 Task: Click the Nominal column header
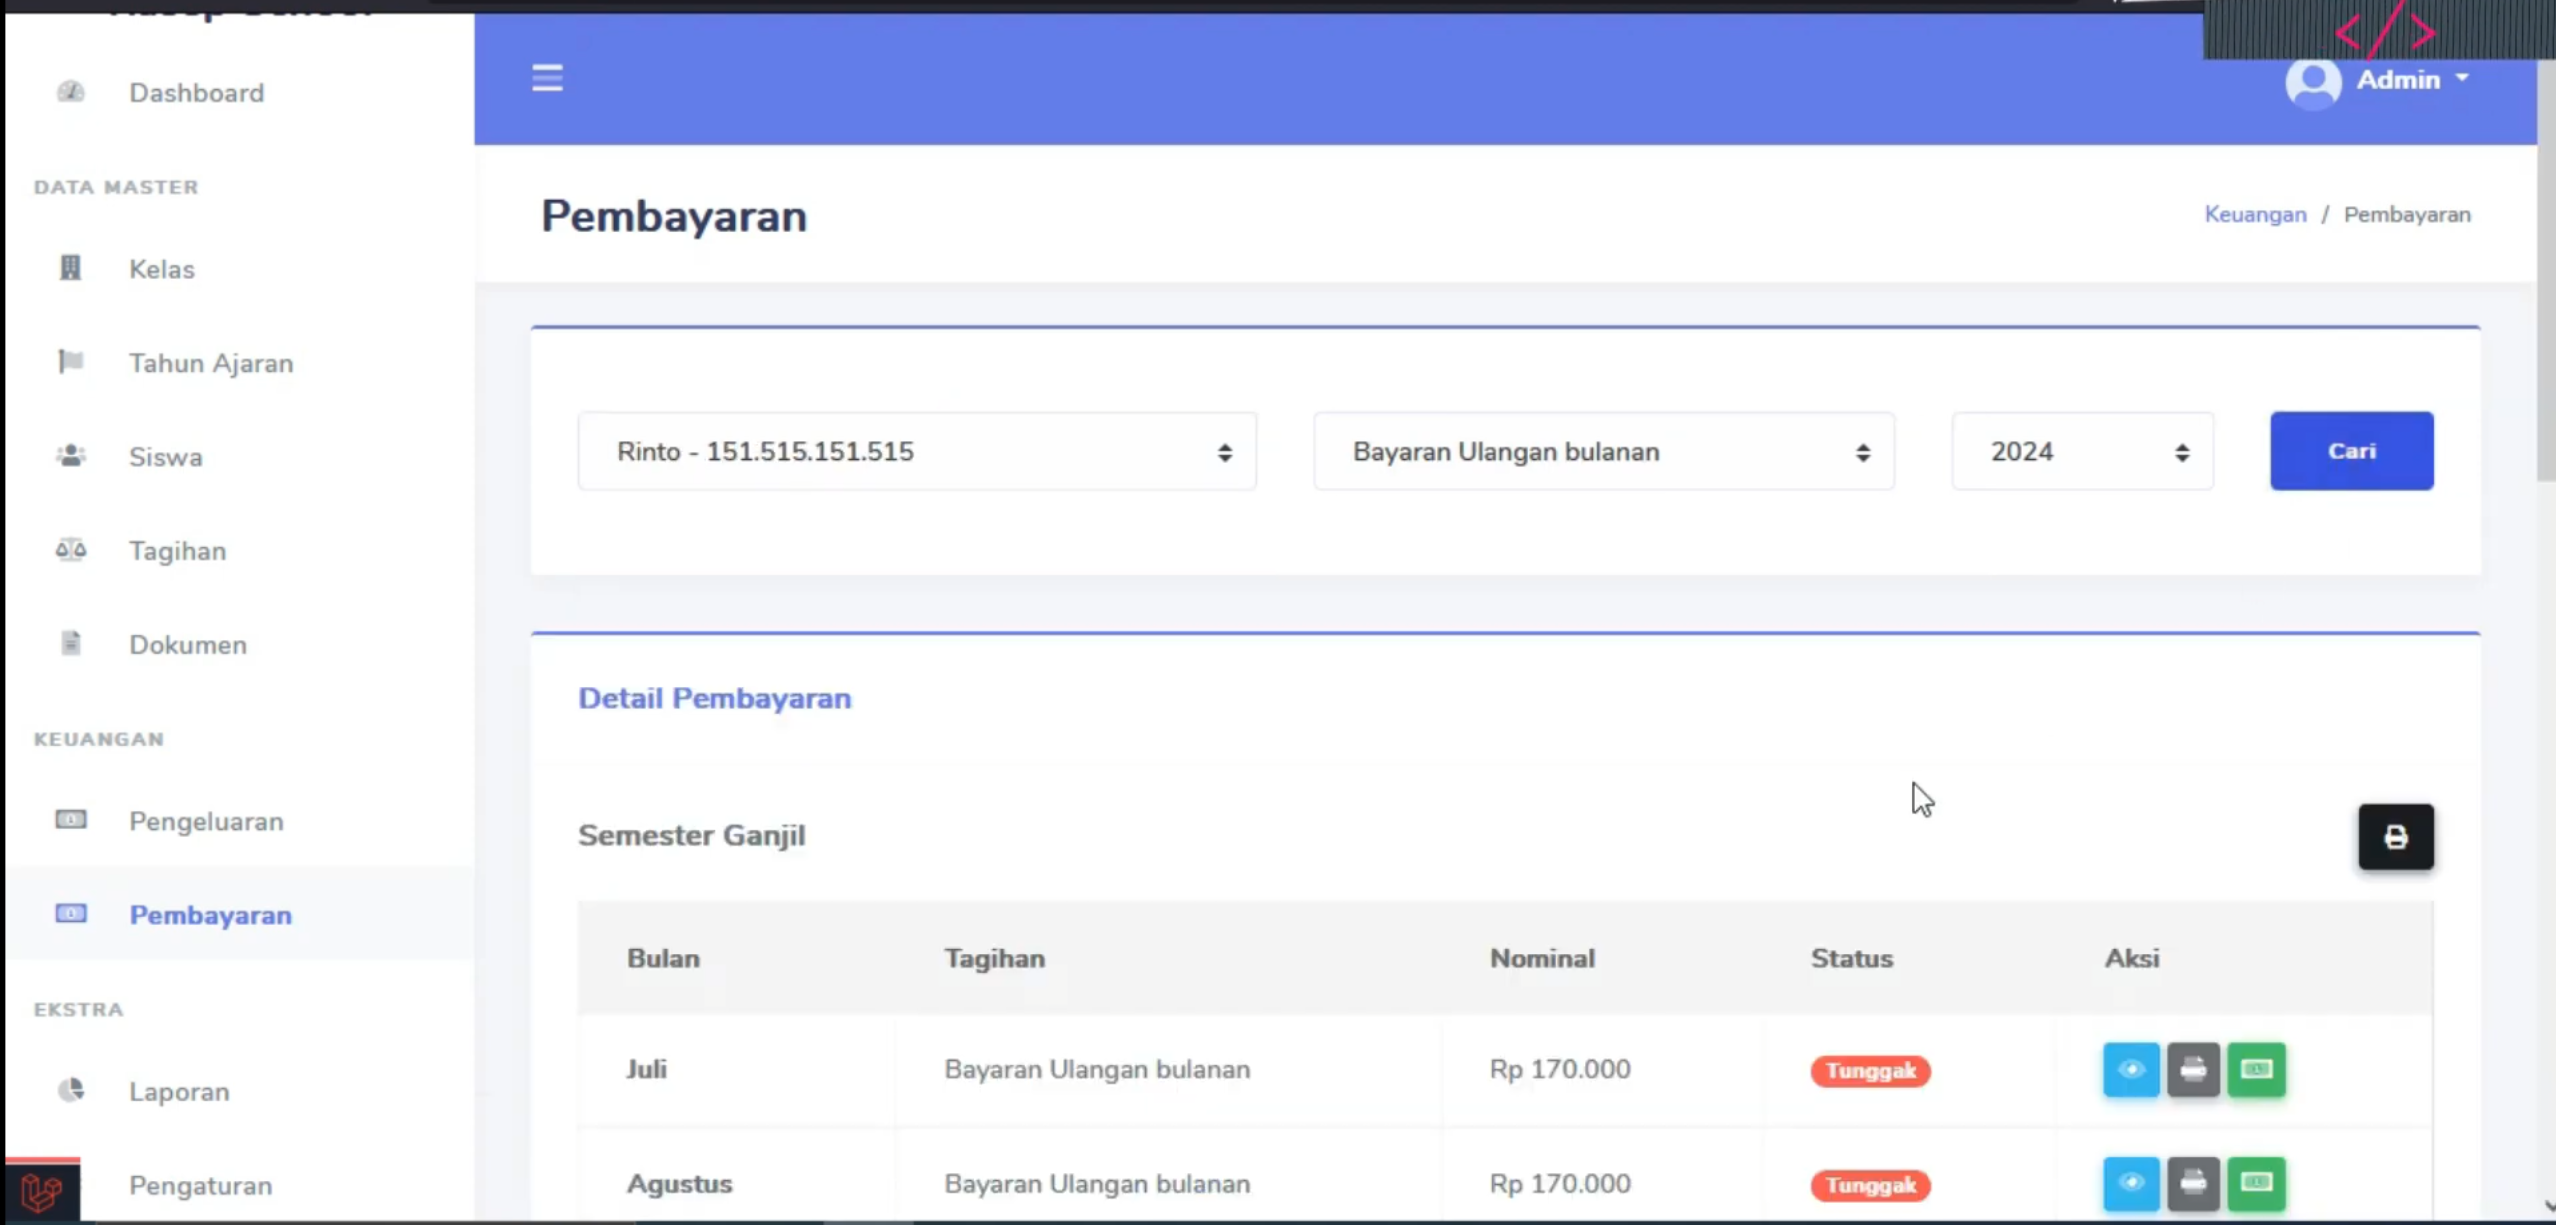point(1542,958)
